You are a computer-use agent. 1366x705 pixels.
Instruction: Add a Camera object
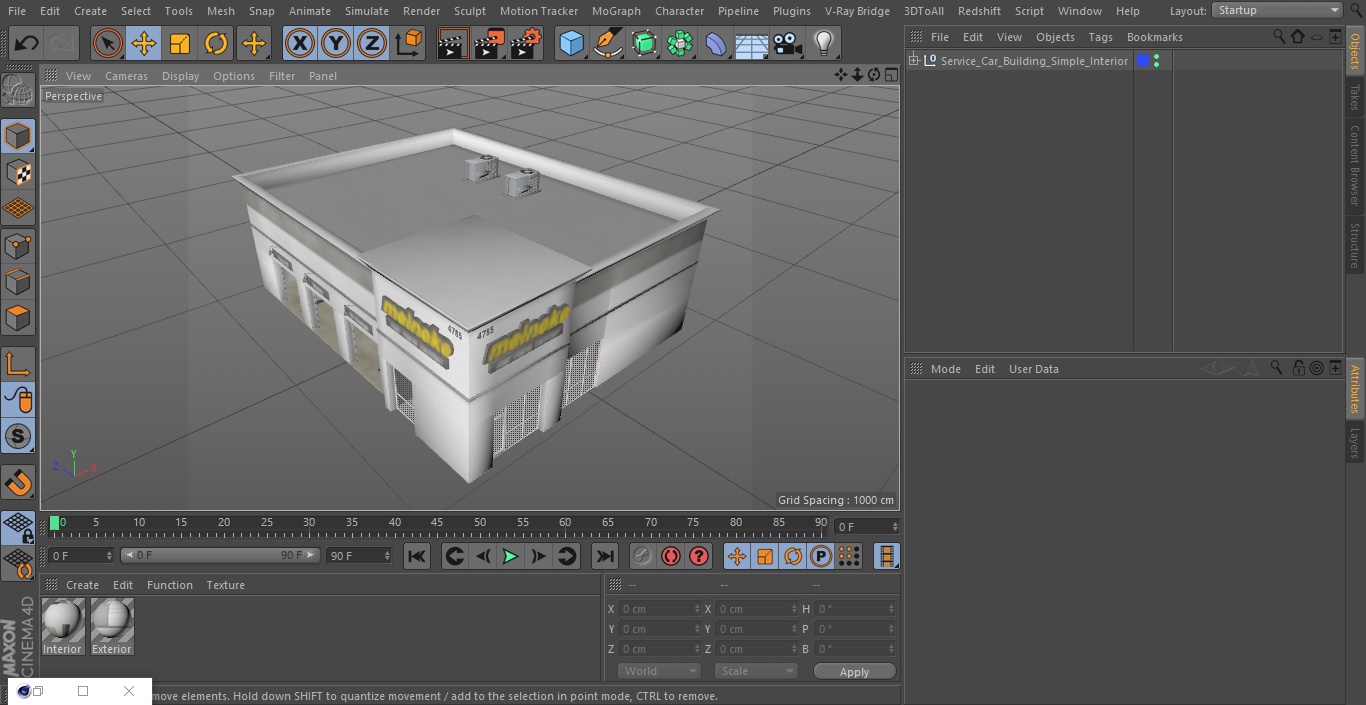(x=788, y=43)
